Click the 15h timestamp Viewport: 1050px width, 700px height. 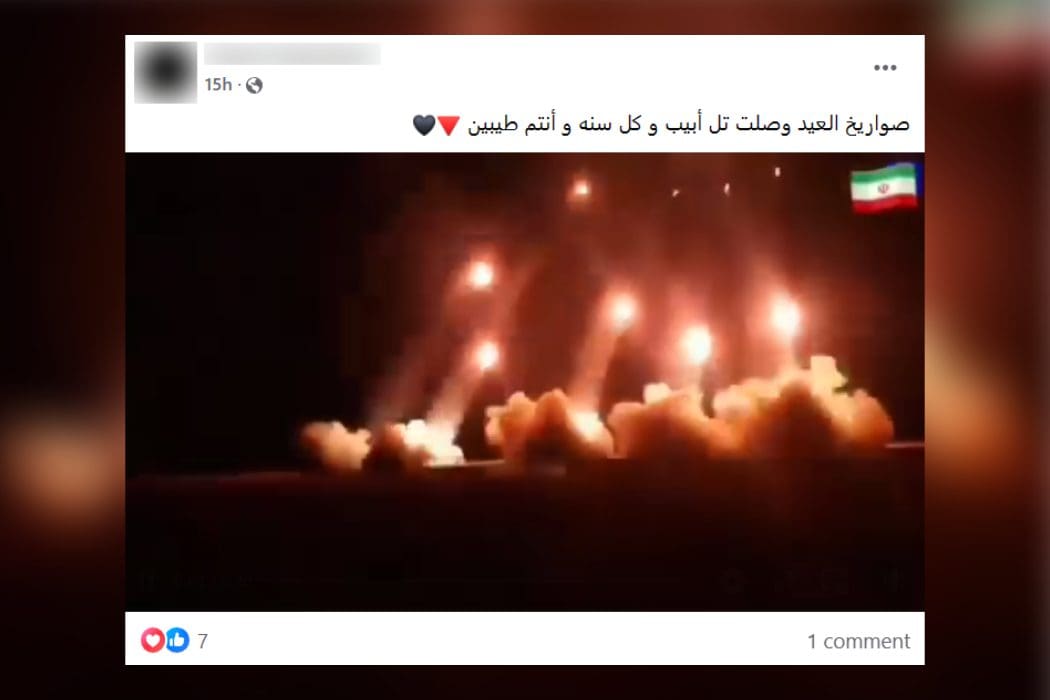click(218, 85)
